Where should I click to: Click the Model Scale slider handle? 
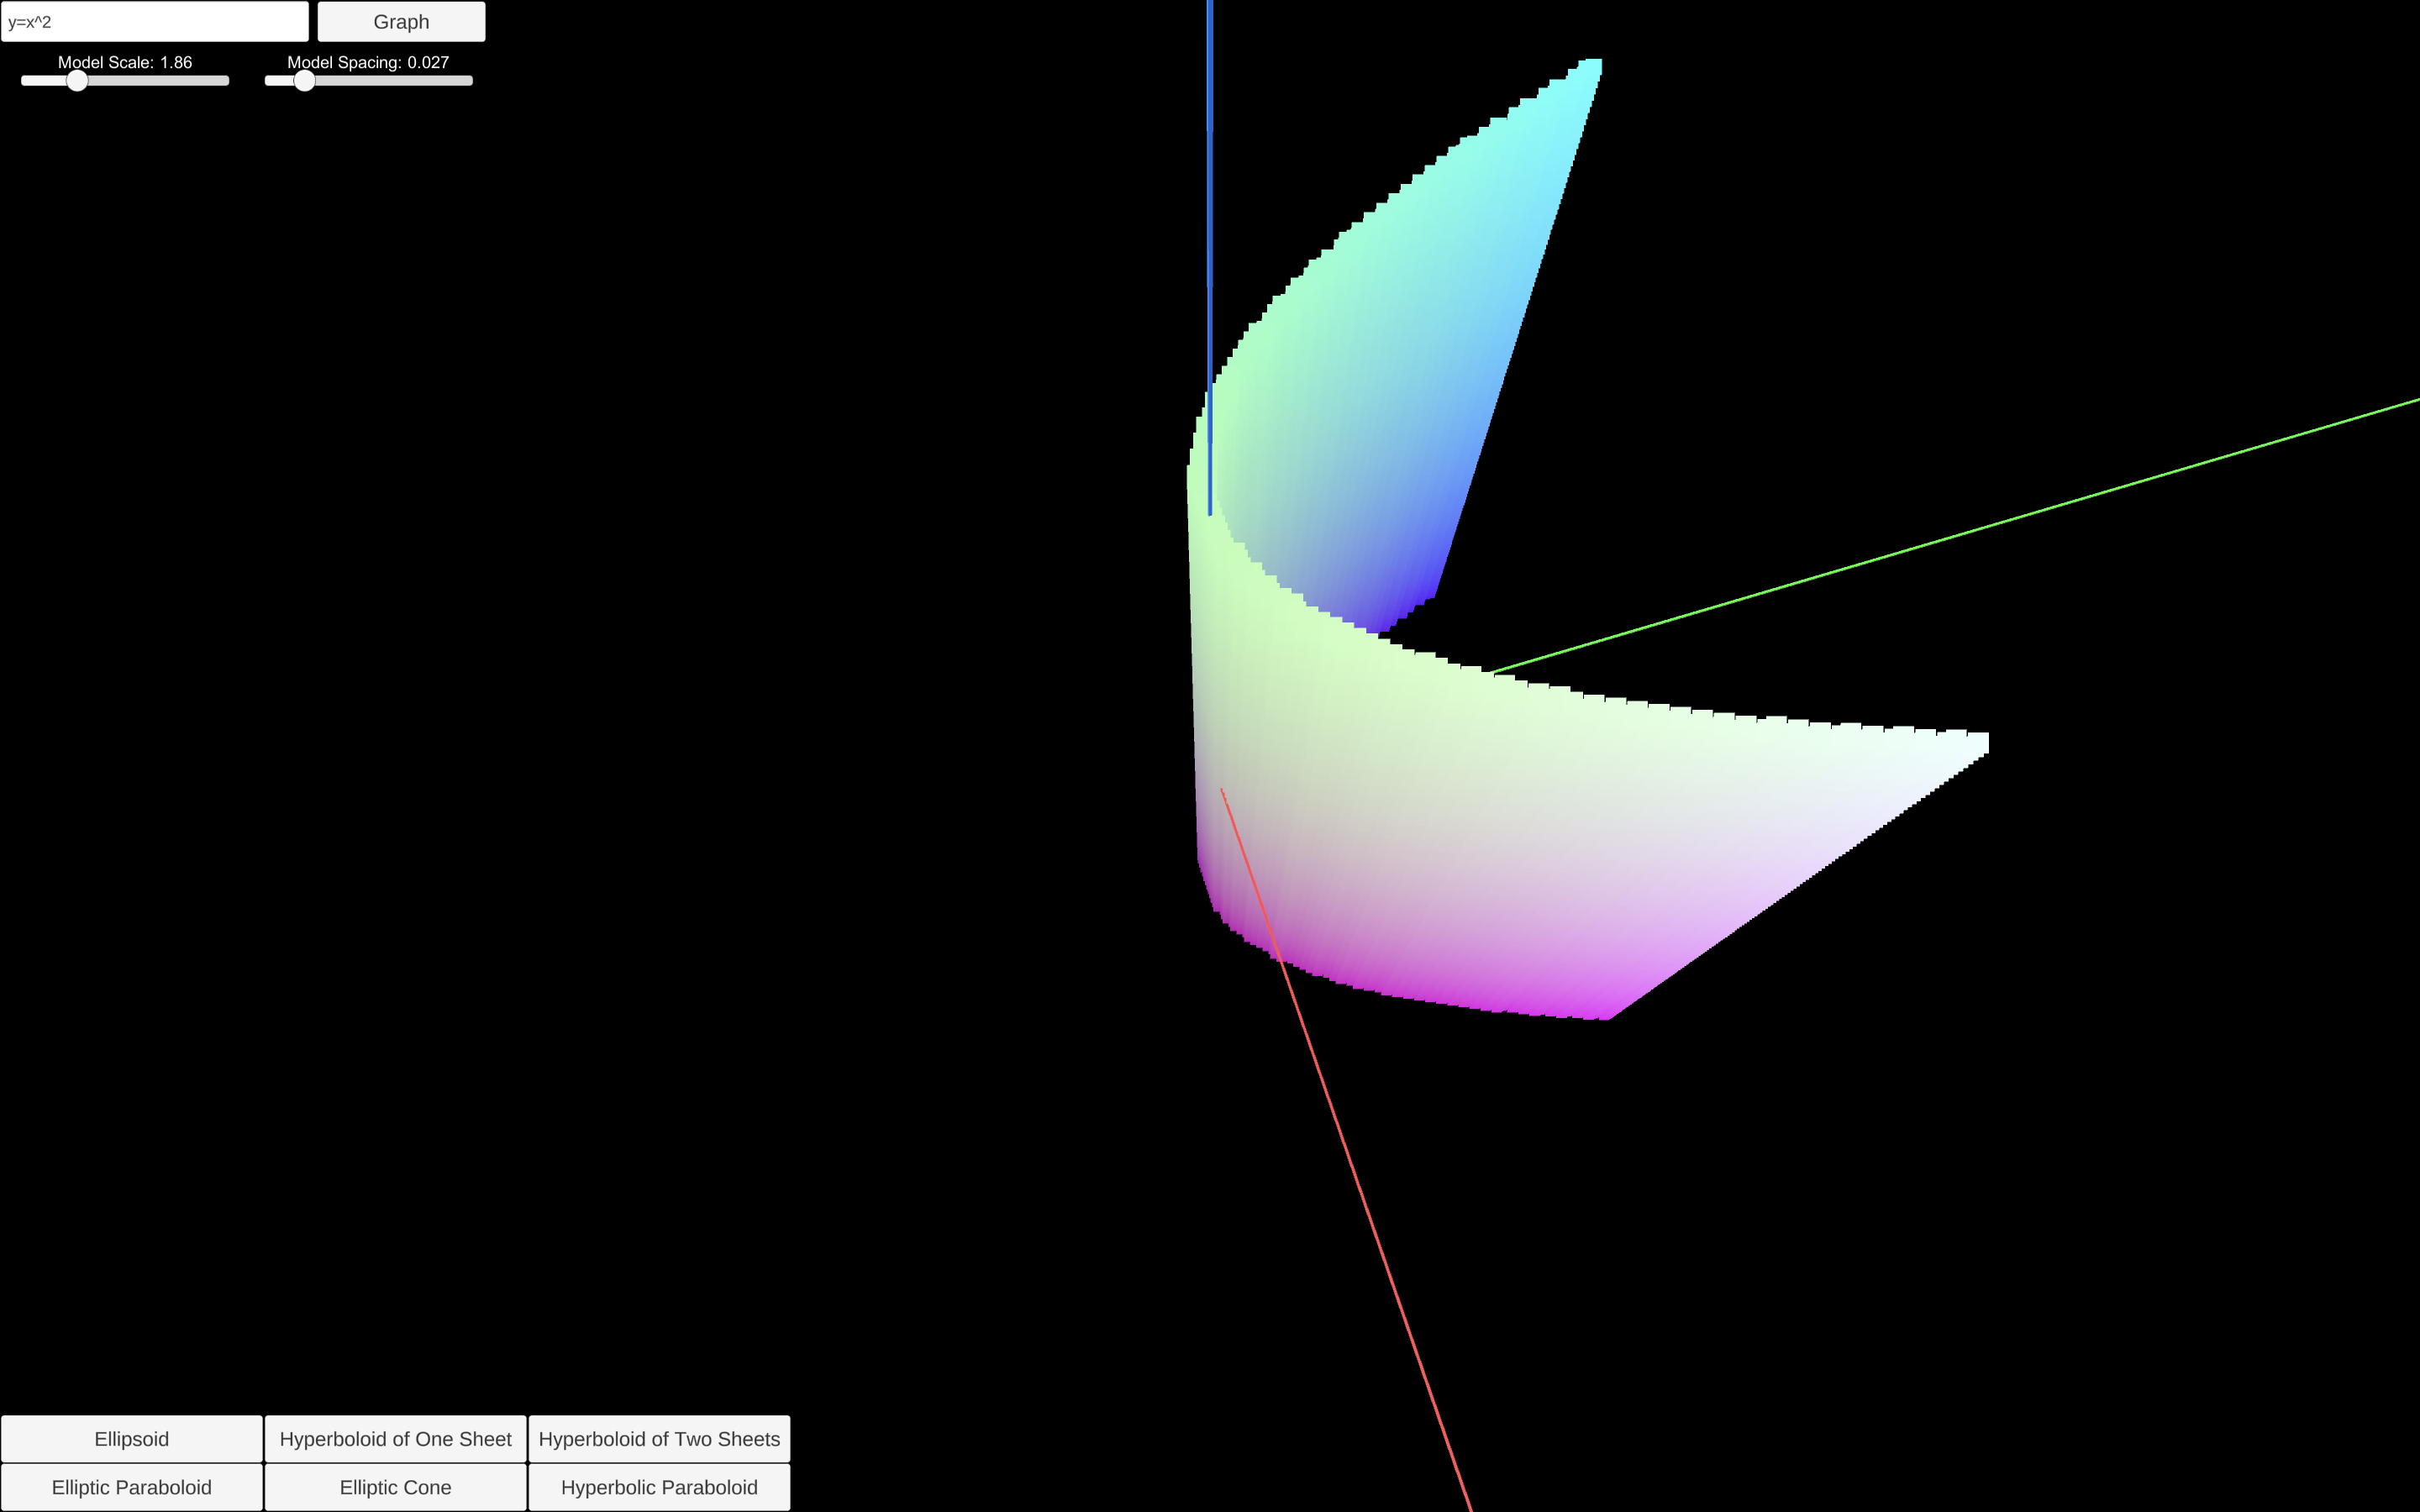[x=77, y=80]
